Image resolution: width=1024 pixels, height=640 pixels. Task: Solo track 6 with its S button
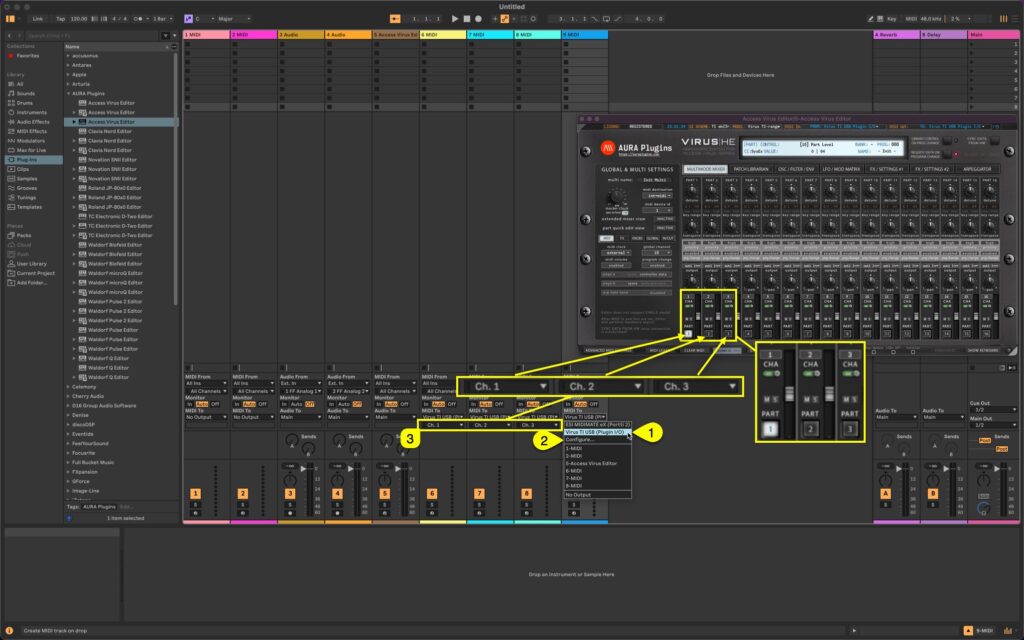[432, 504]
